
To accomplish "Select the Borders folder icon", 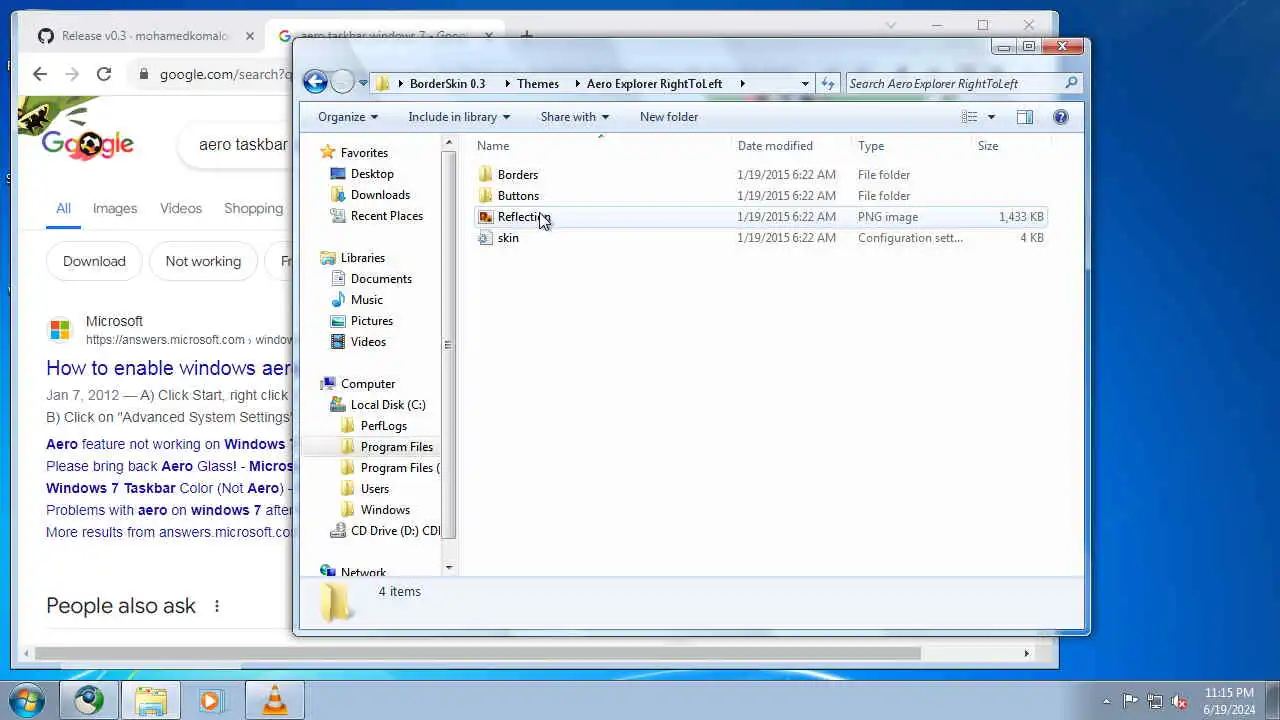I will pos(486,175).
